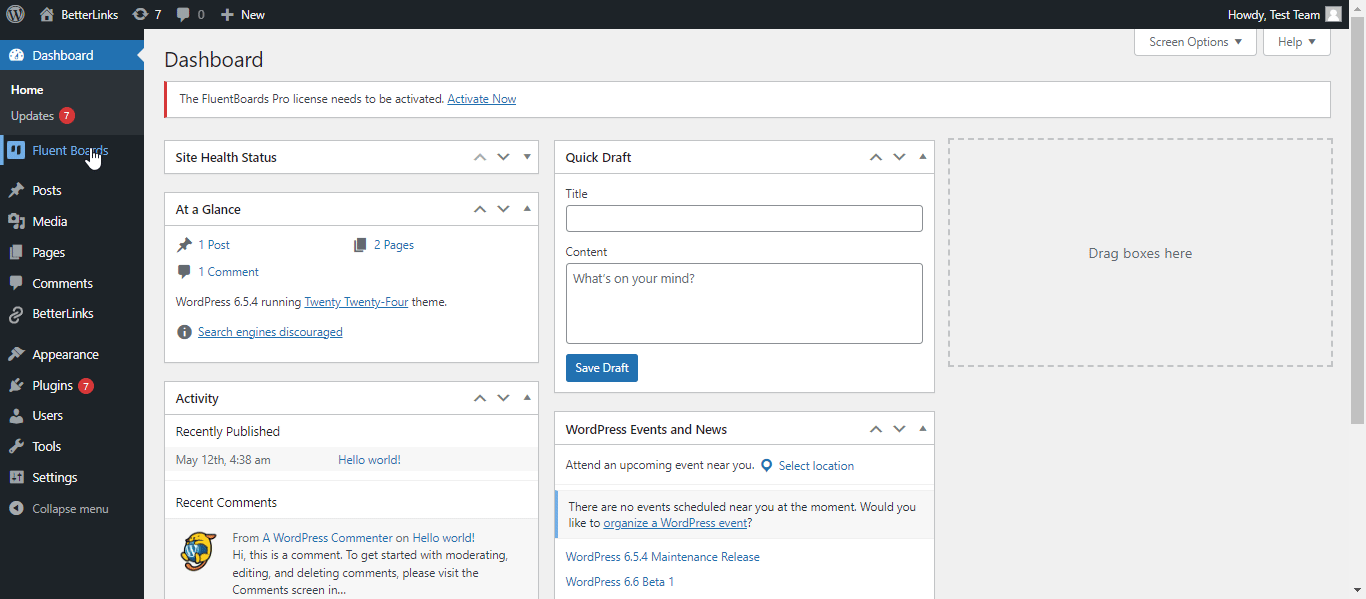Click the Test Team avatar icon
The width and height of the screenshot is (1366, 599).
(x=1332, y=14)
